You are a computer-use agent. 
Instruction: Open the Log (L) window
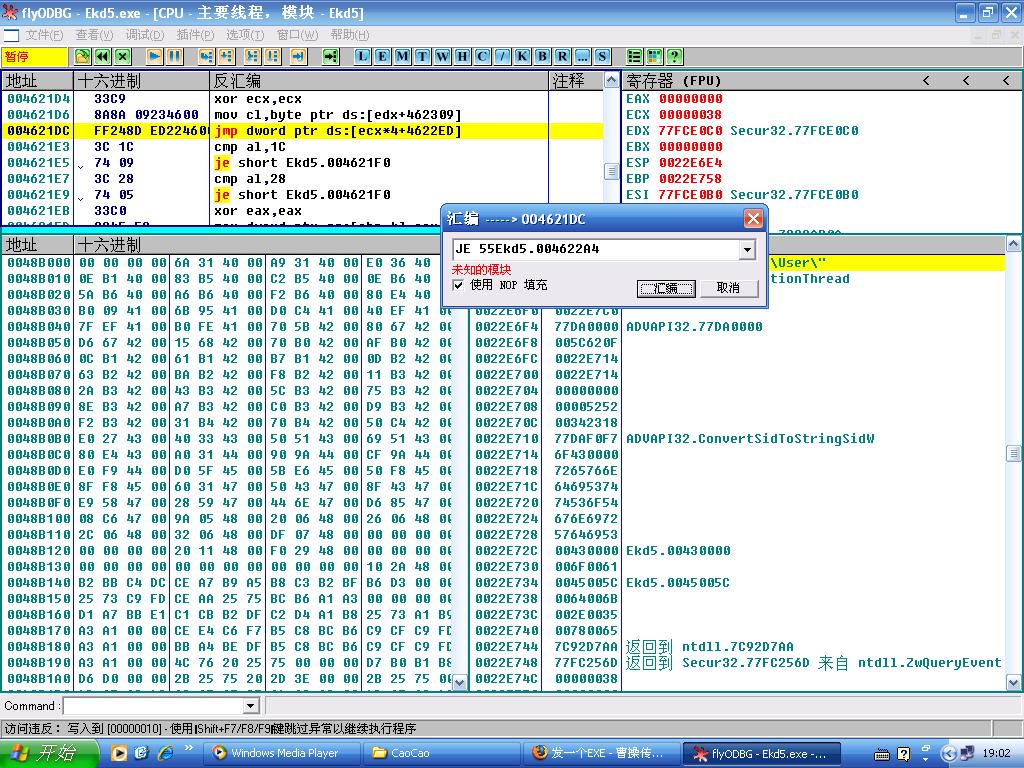click(x=362, y=56)
